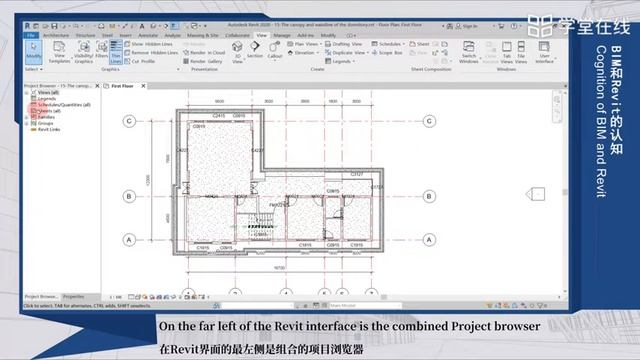
Task: Click the Tile Views button
Action: point(521,52)
